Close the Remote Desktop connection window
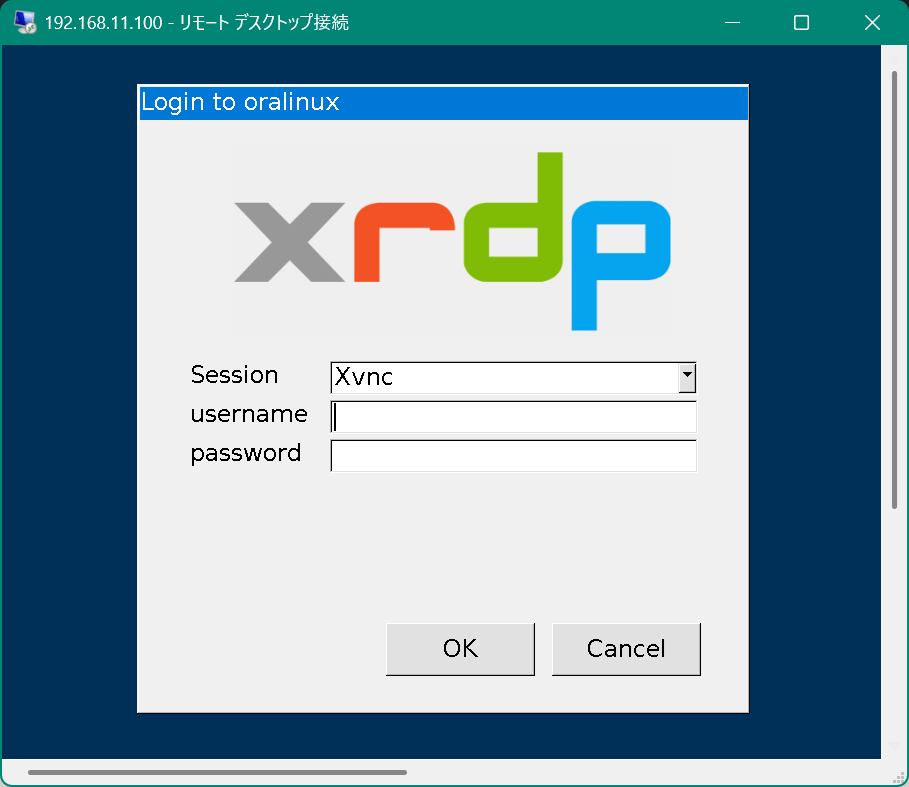The image size is (909, 787). 871,22
